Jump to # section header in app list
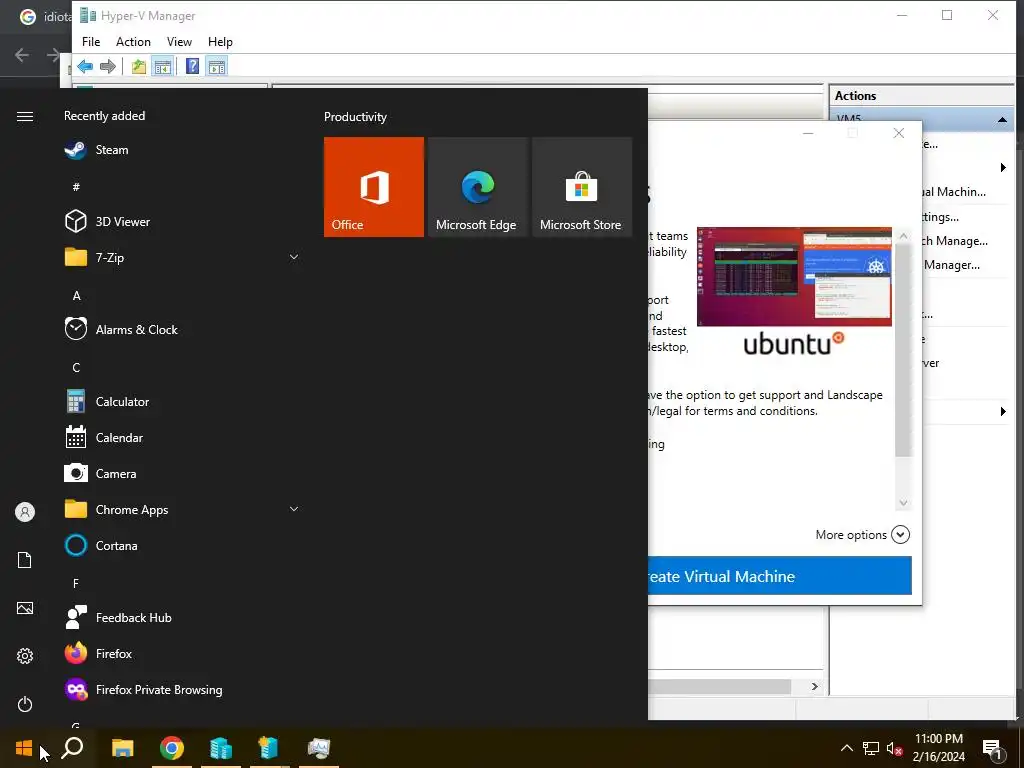The height and width of the screenshot is (768, 1024). point(76,187)
